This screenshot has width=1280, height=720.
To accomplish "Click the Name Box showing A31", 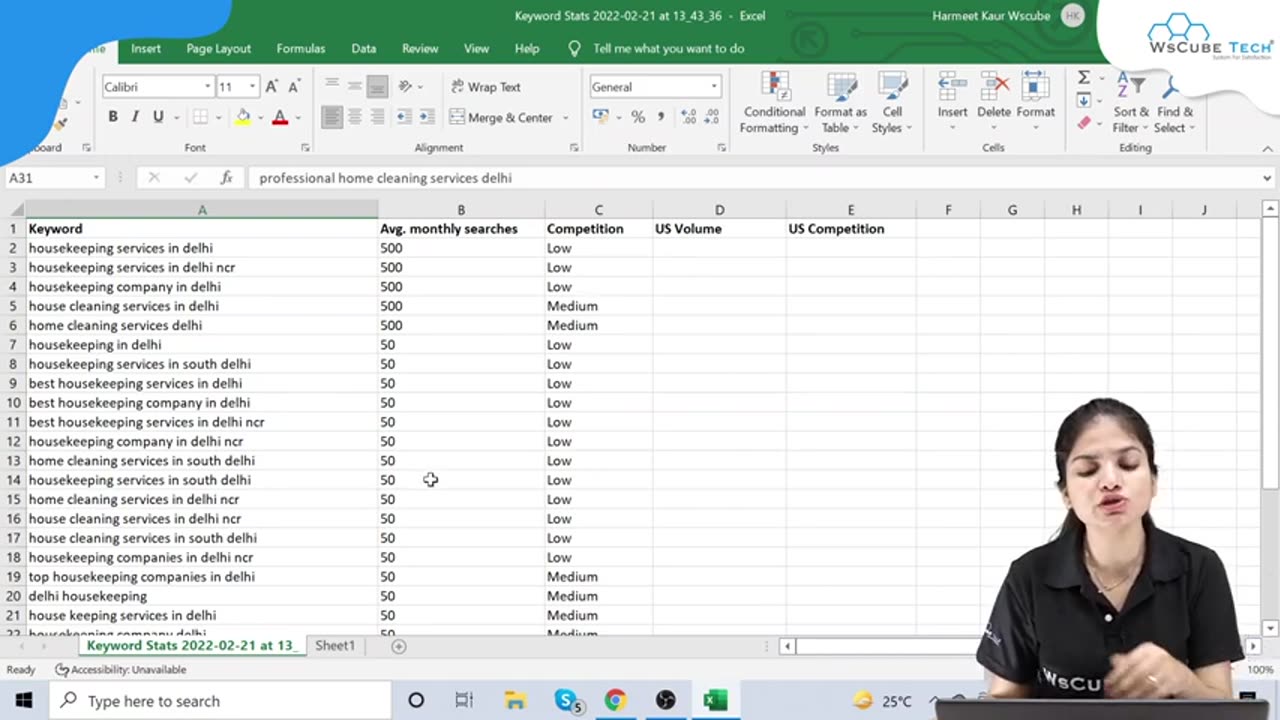I will 53,178.
